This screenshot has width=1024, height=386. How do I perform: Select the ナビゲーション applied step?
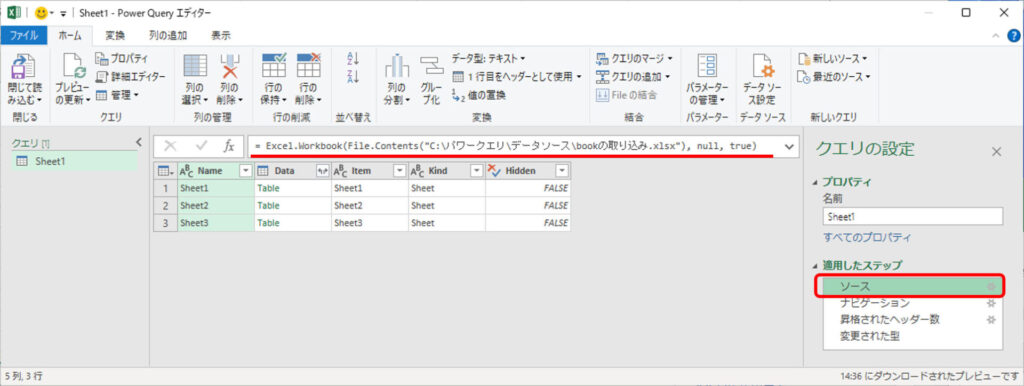pos(912,303)
